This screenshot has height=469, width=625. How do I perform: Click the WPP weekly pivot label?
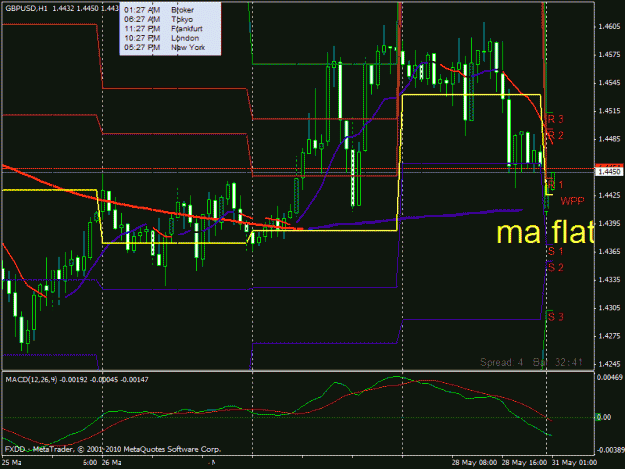pyautogui.click(x=572, y=201)
